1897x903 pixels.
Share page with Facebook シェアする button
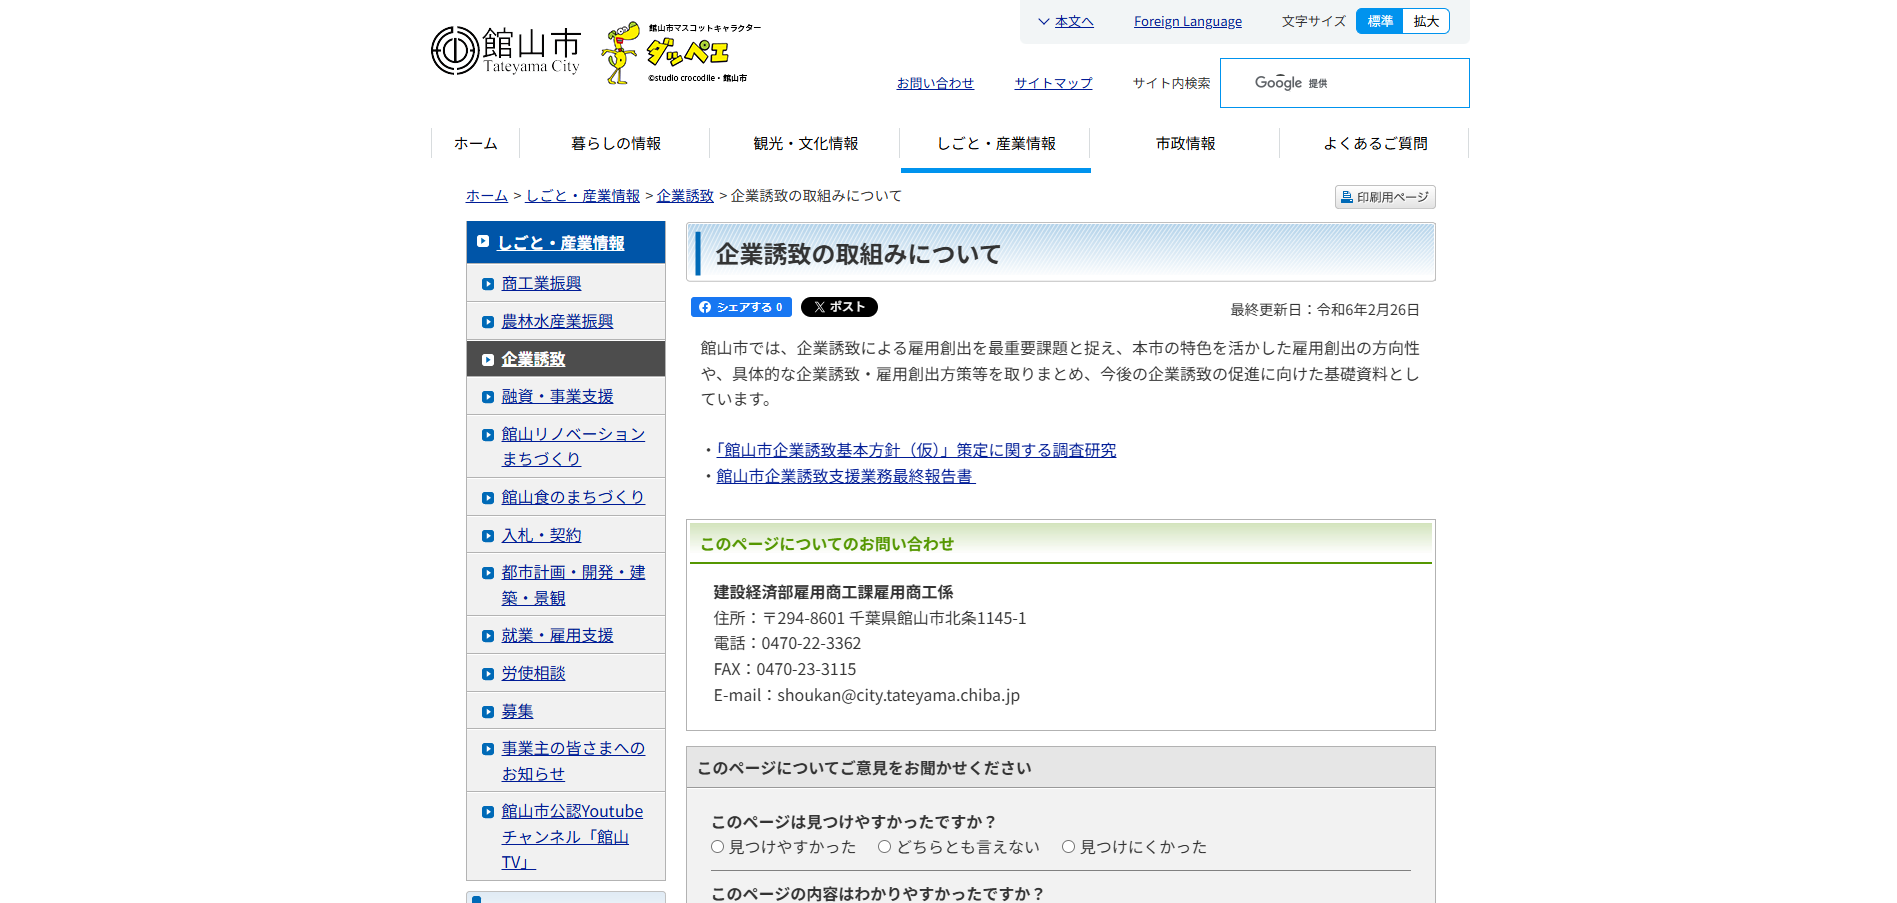coord(741,307)
